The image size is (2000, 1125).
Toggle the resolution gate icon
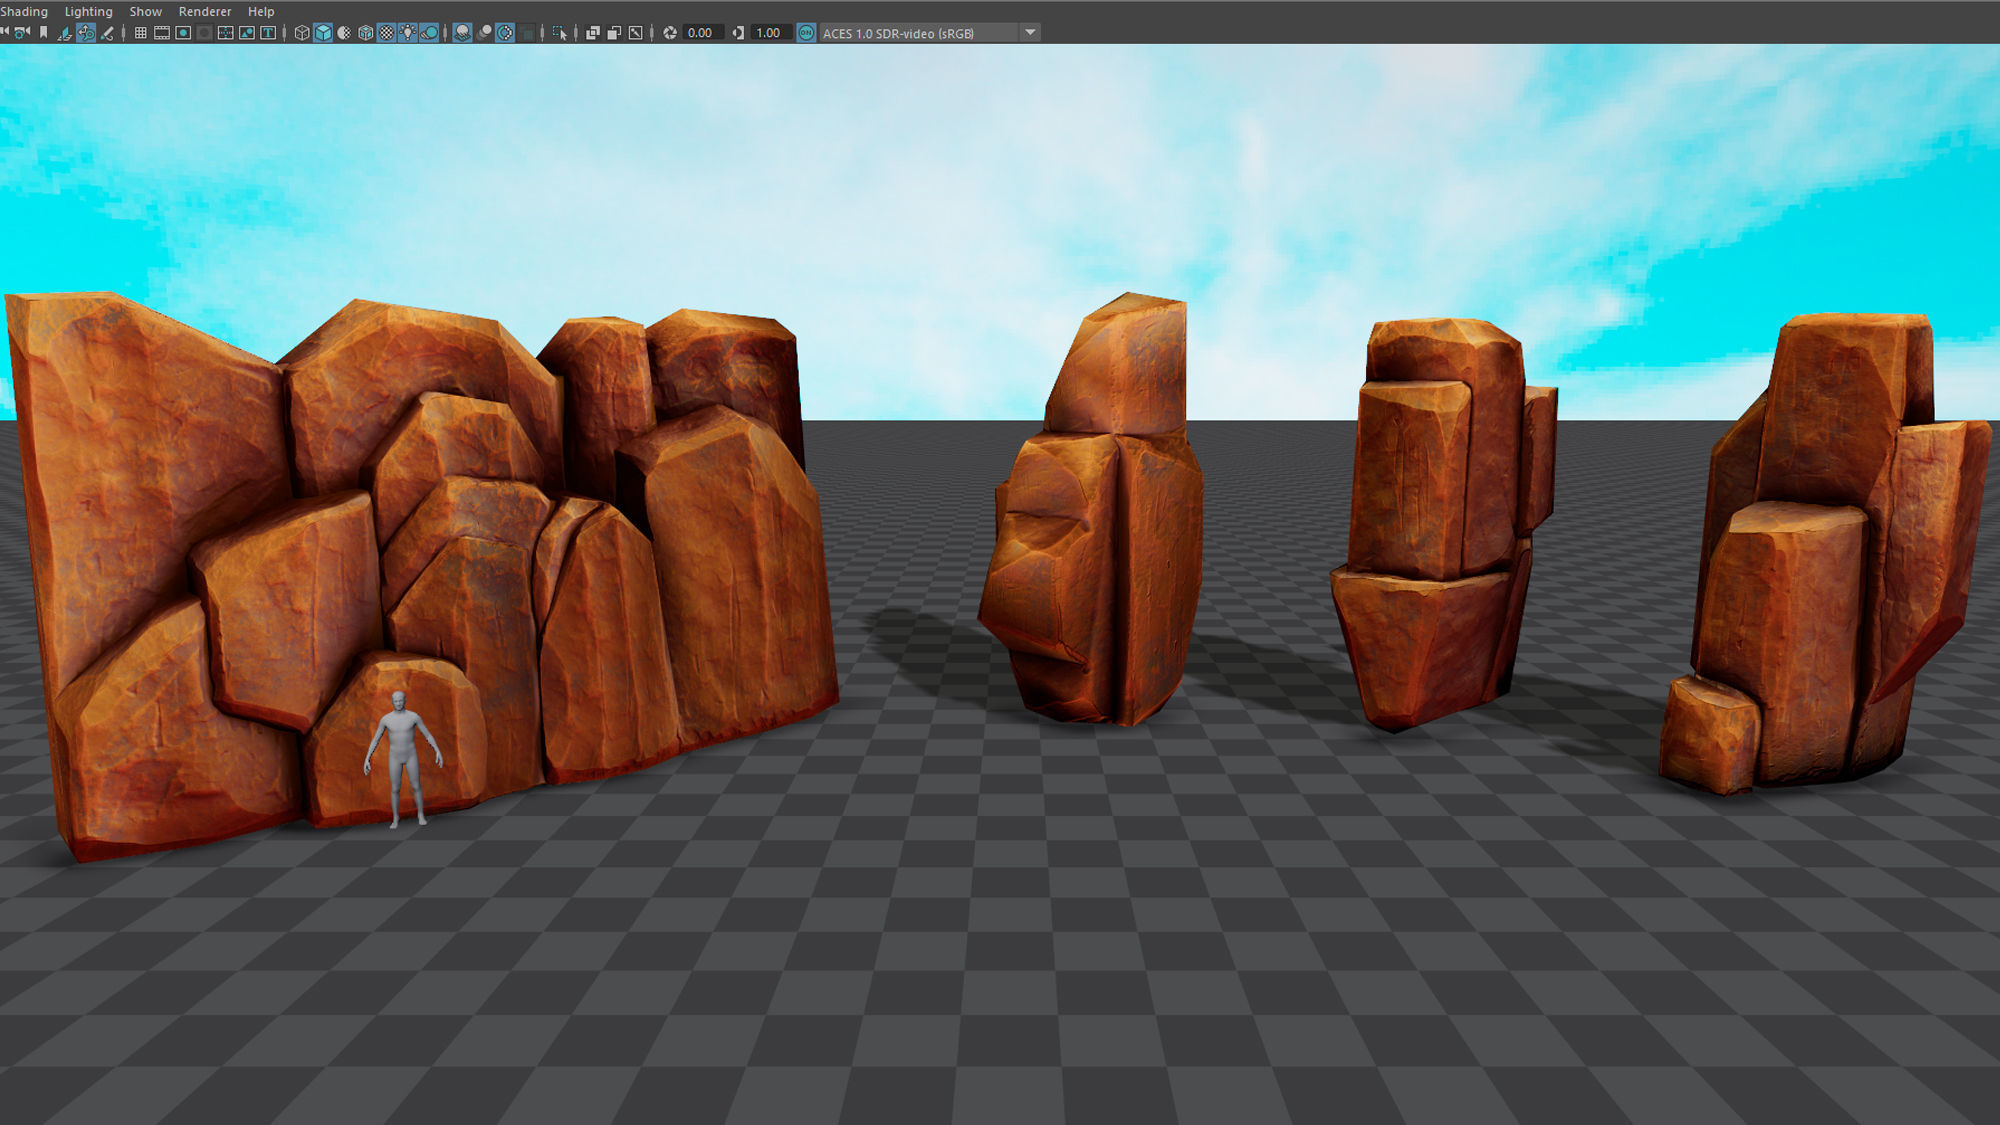click(183, 33)
